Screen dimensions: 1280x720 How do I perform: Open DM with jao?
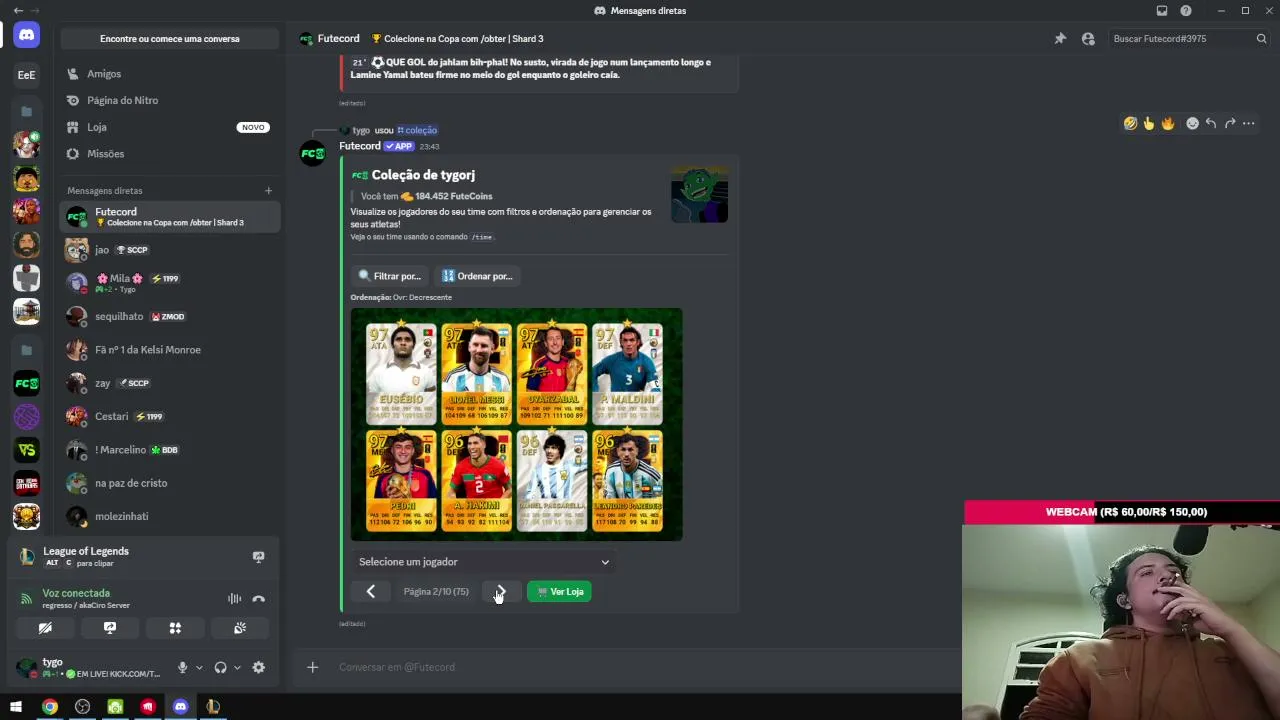coord(170,249)
